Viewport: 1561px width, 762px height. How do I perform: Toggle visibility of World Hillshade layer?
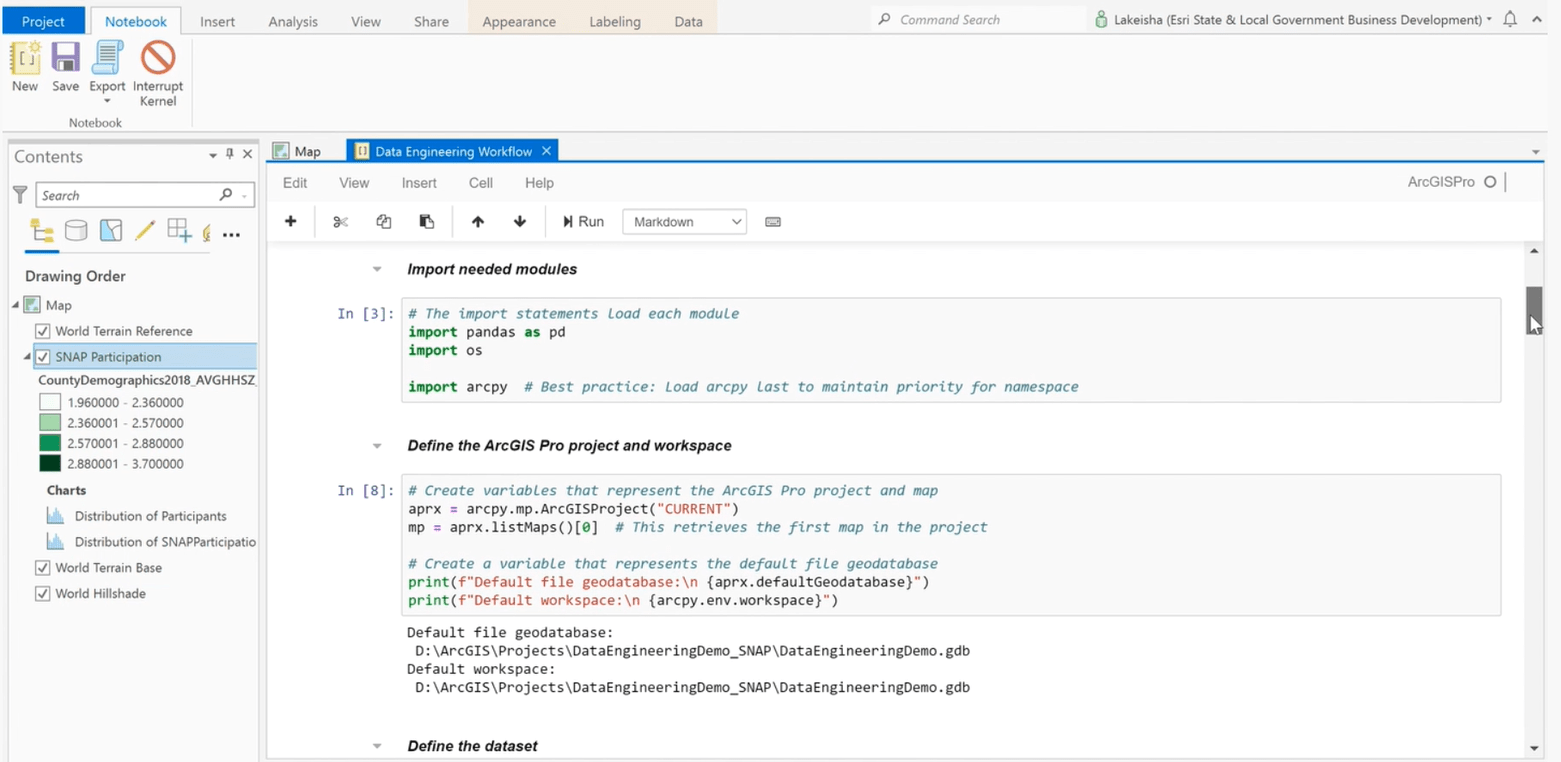(x=42, y=592)
